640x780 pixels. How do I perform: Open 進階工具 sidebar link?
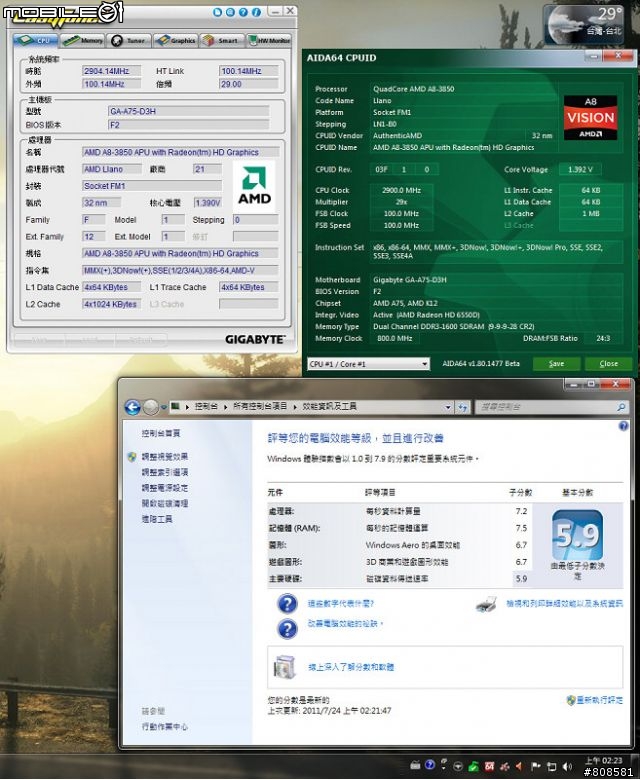pyautogui.click(x=157, y=519)
